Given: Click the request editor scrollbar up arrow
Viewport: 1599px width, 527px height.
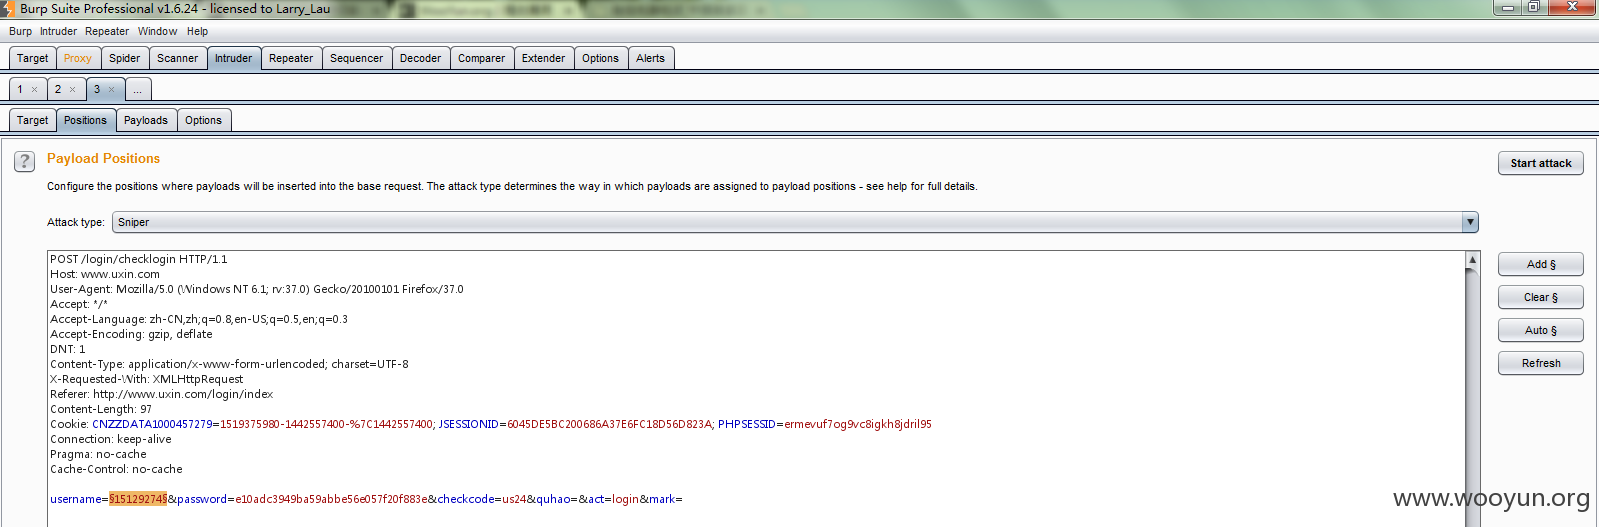Looking at the screenshot, I should tap(1472, 259).
